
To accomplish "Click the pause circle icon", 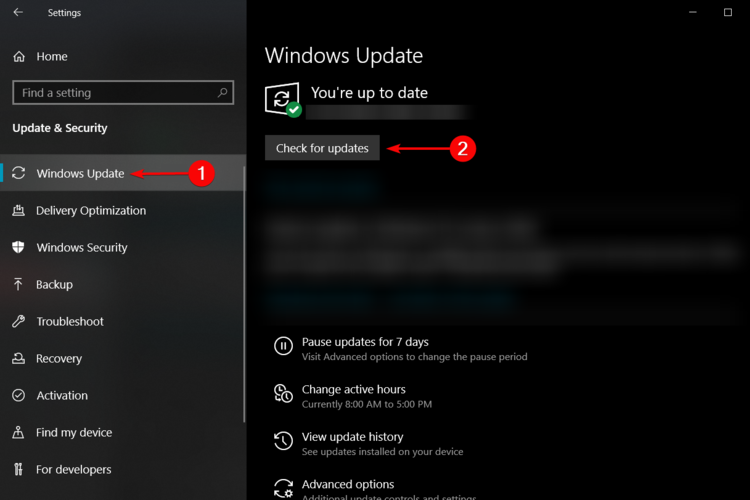I will click(283, 345).
